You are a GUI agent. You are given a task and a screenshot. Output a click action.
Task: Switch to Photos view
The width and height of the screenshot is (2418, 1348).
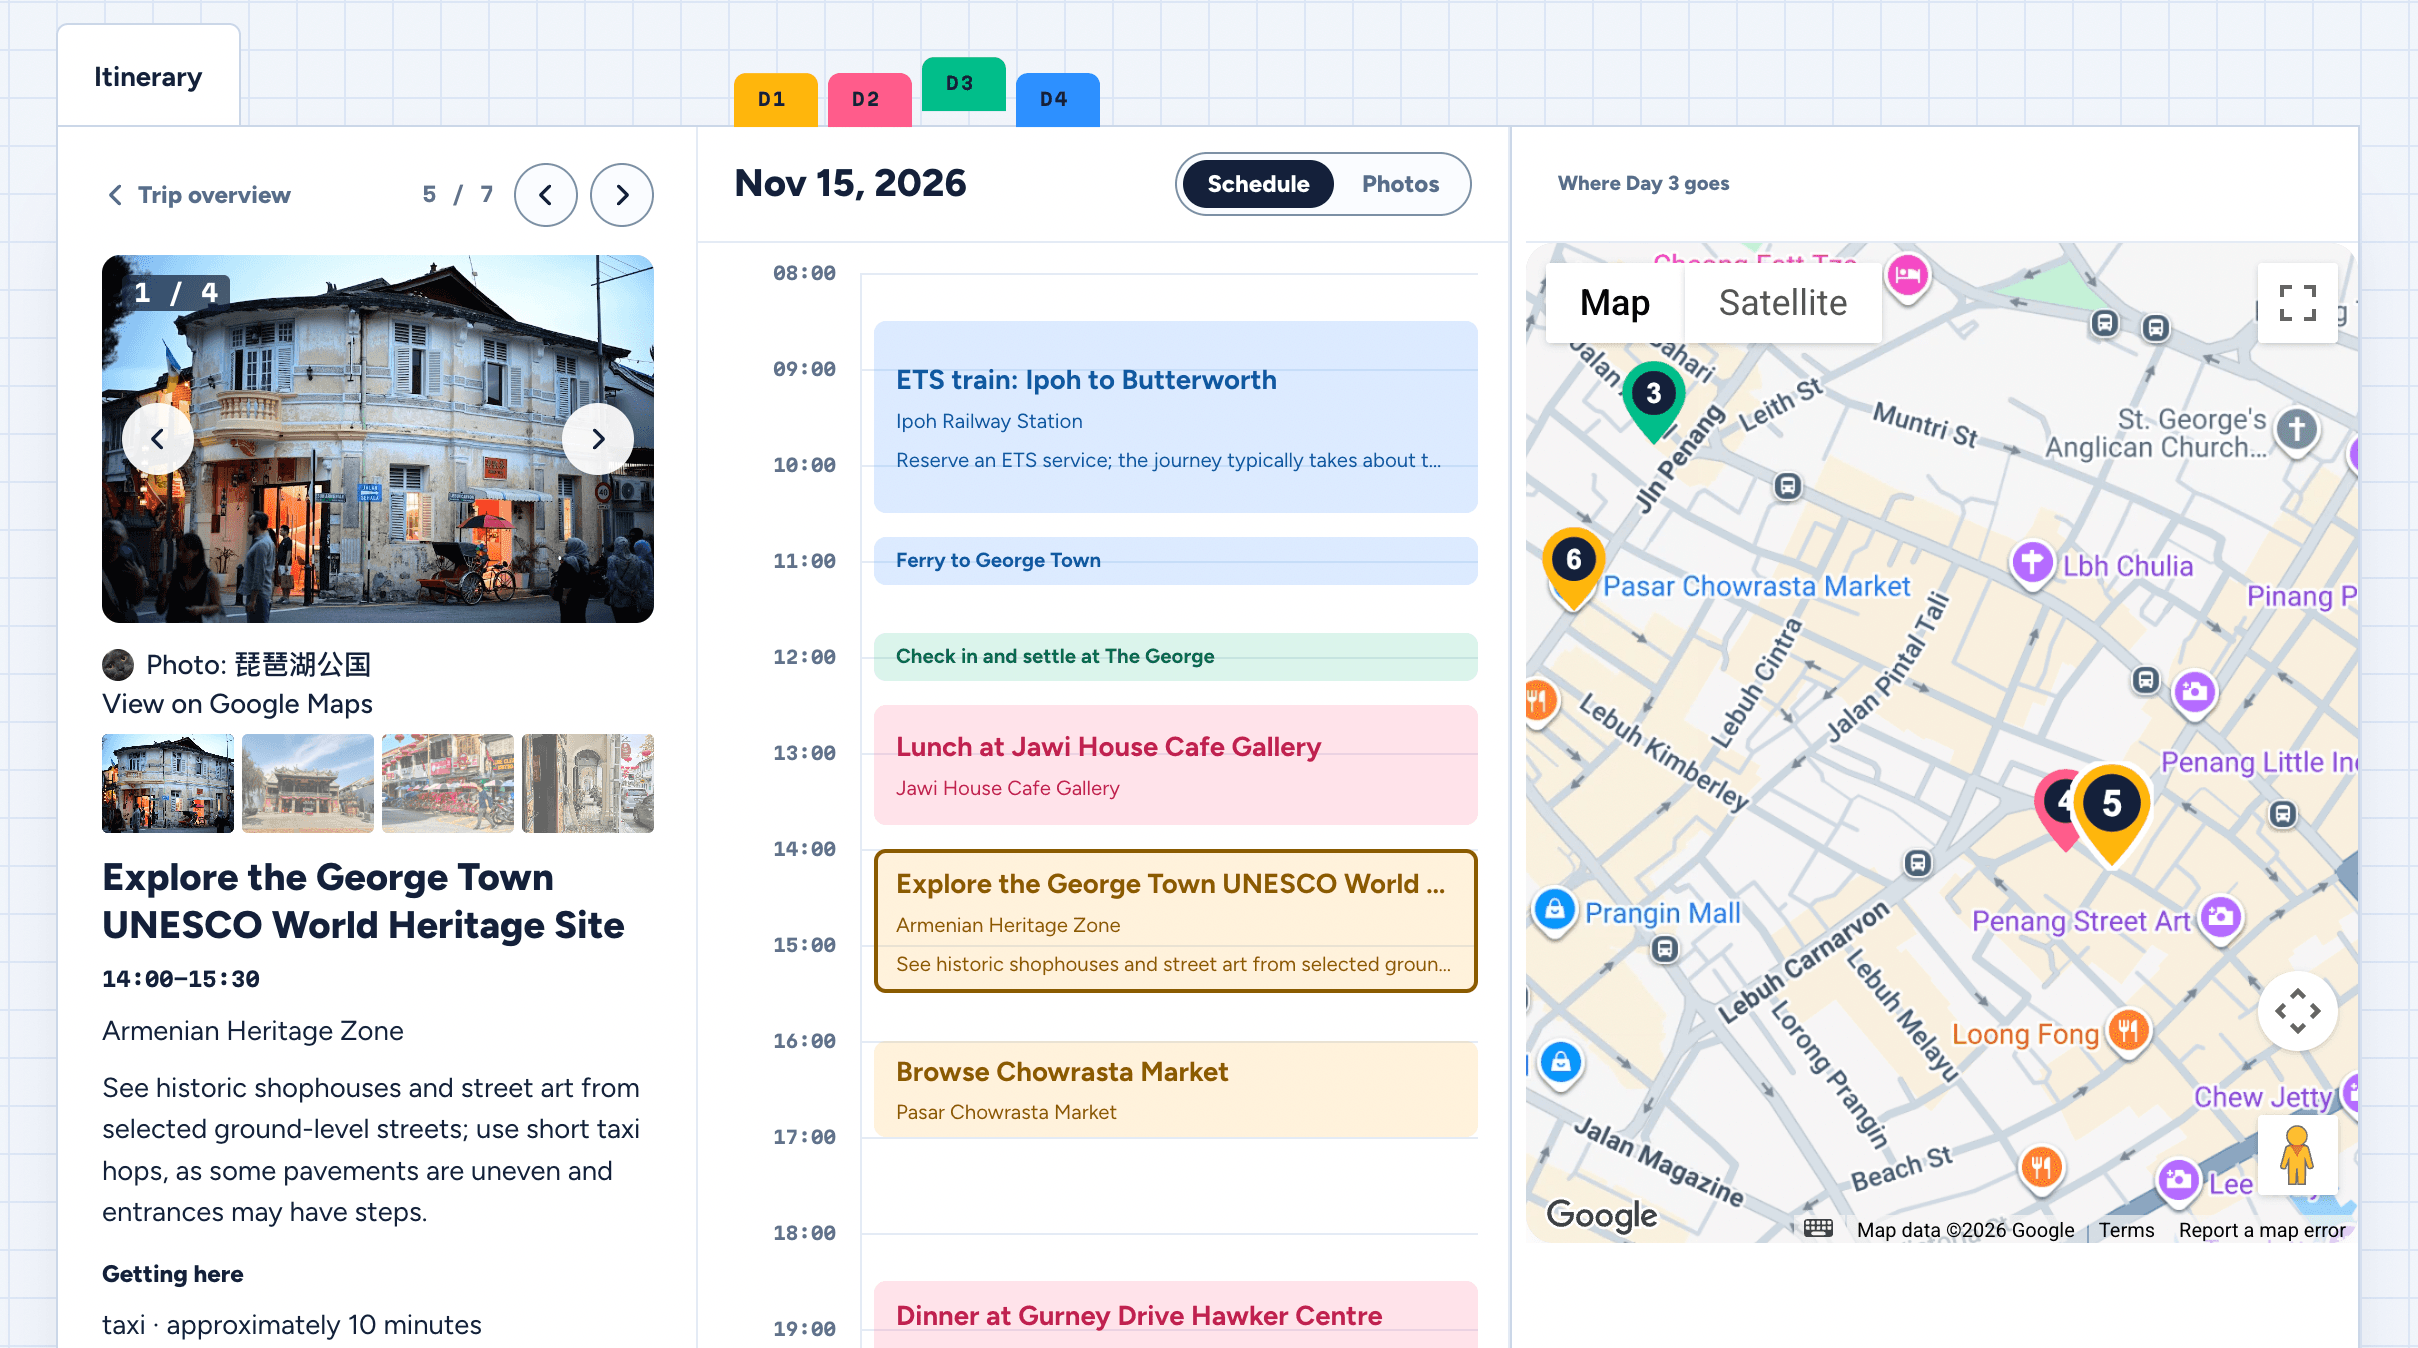1400,184
